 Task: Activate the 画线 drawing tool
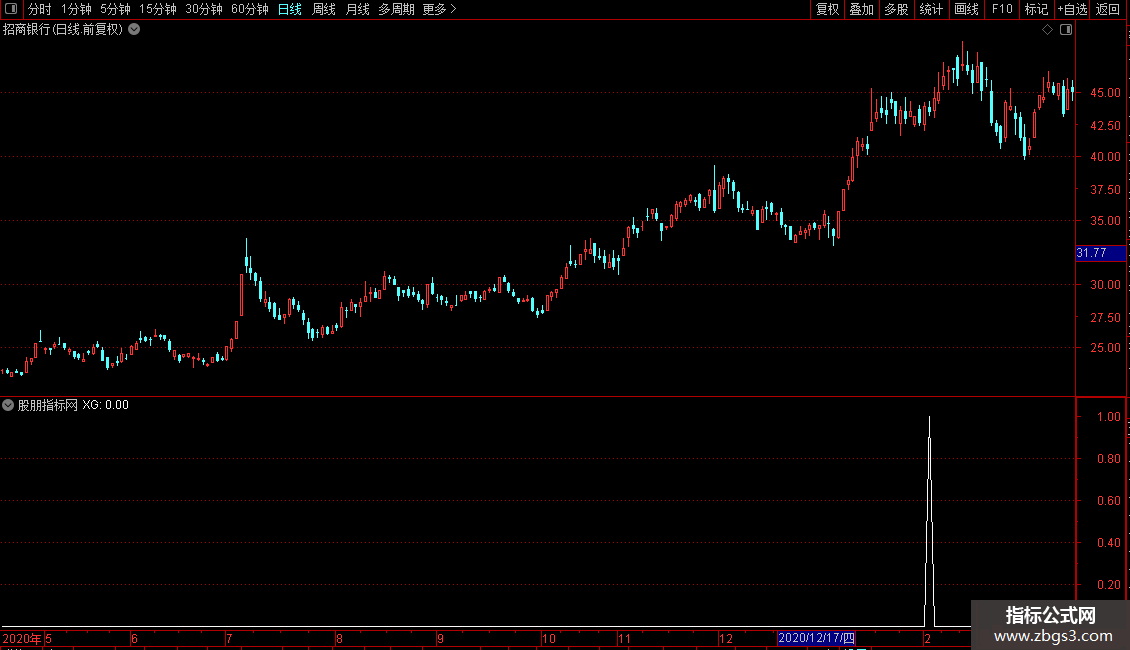tap(966, 9)
